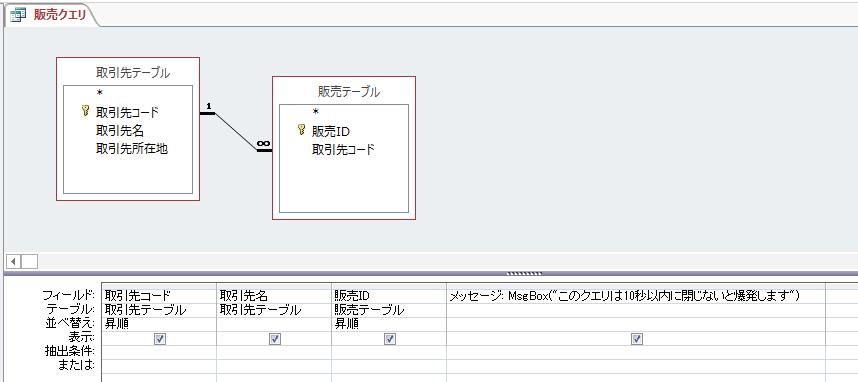Select the relationship join line between tables
This screenshot has width=858, height=382.
(235, 131)
